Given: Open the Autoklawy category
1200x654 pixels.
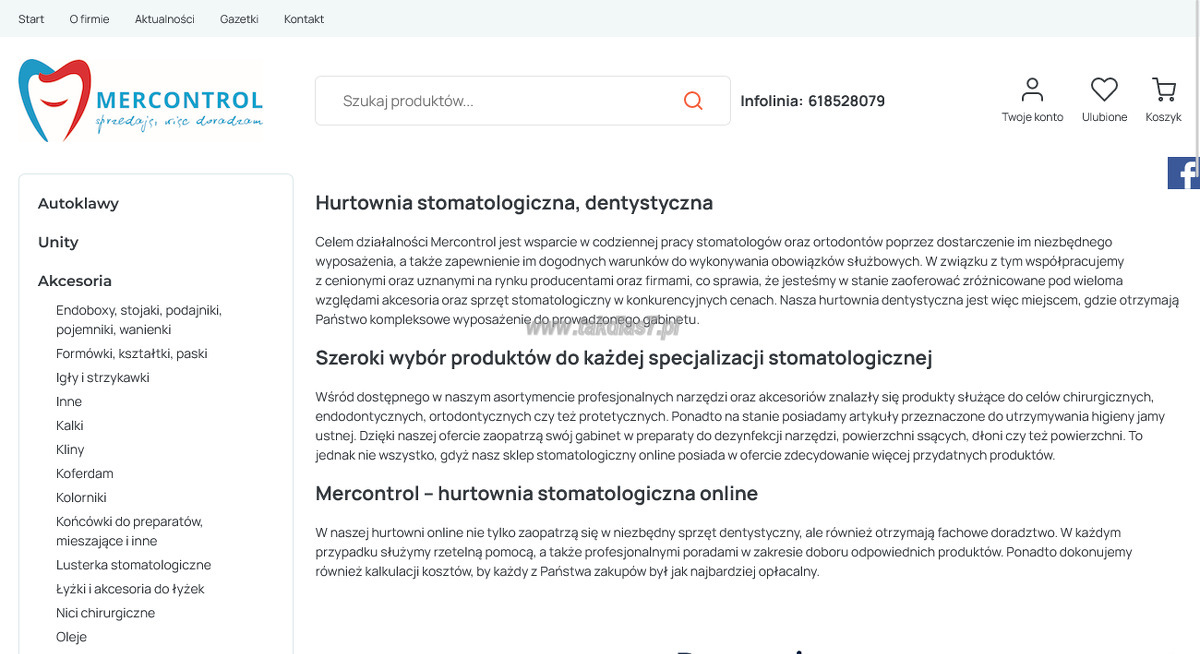Looking at the screenshot, I should [78, 203].
